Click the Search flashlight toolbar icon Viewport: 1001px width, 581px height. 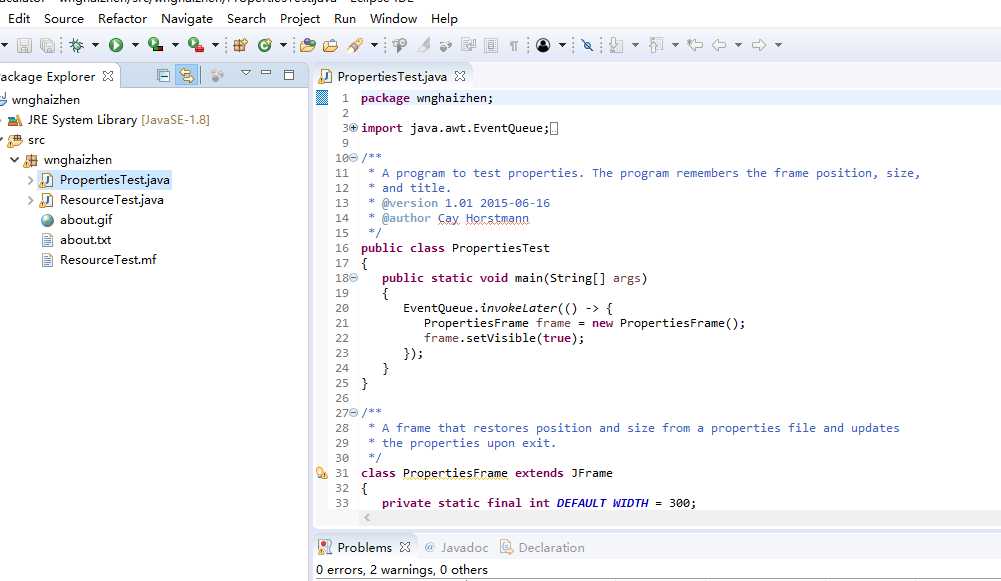coord(356,45)
